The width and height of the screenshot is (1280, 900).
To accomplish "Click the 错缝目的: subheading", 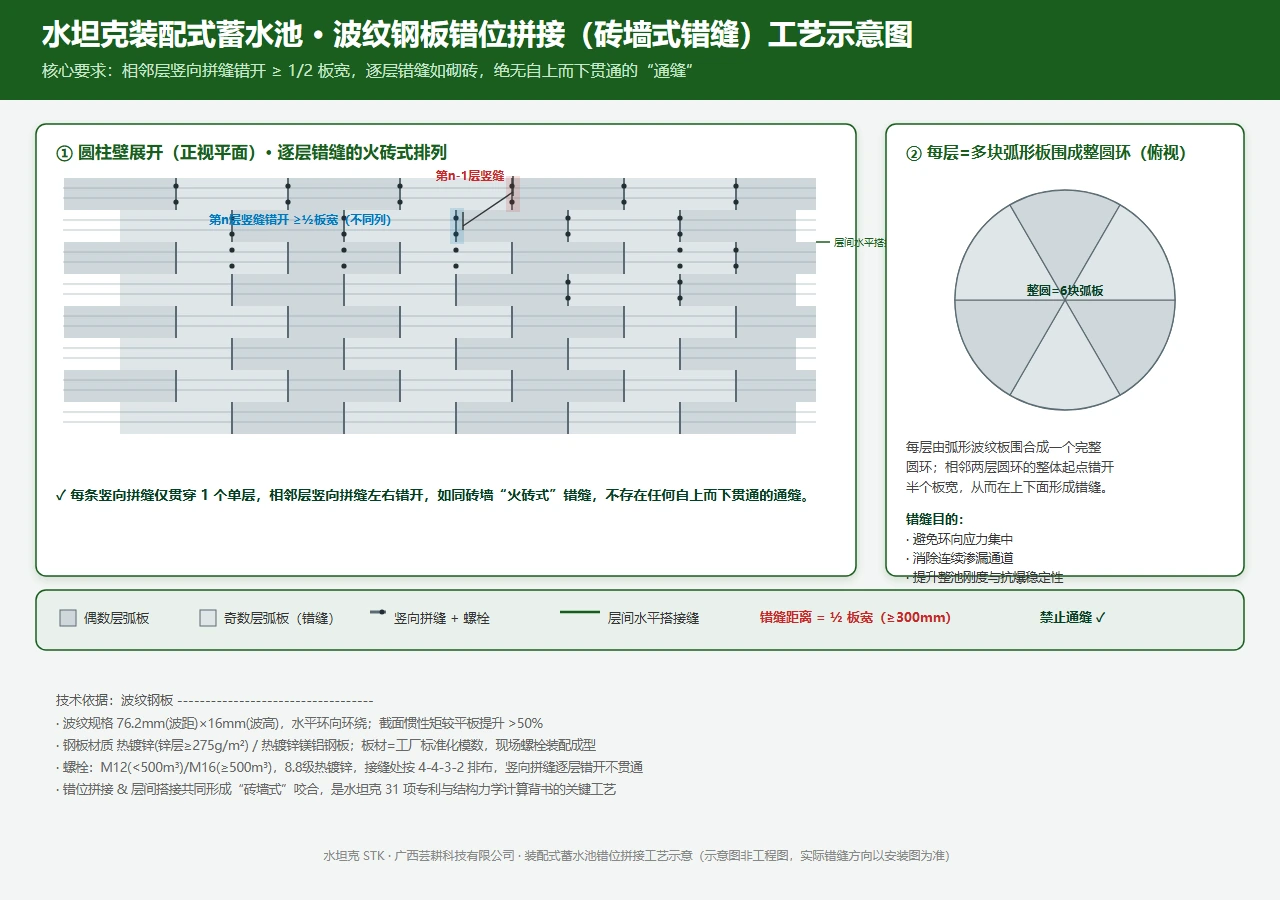I will tap(935, 519).
